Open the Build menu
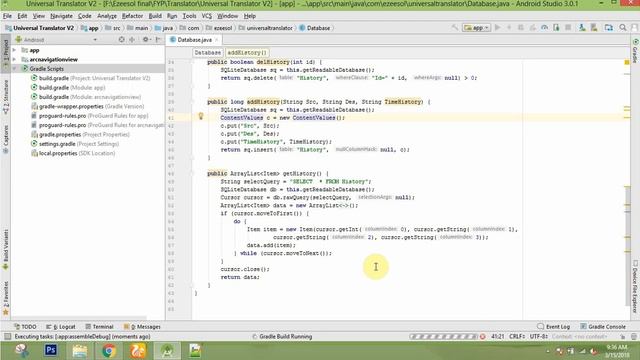 [155, 16]
